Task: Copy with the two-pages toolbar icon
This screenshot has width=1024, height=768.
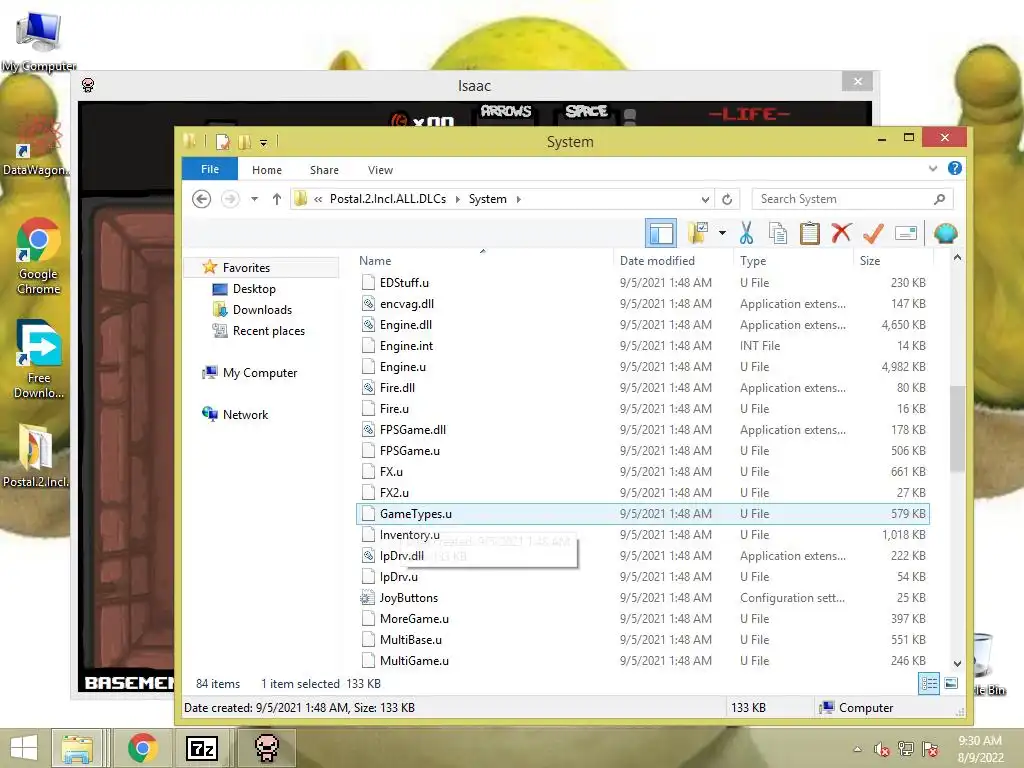Action: tap(777, 233)
